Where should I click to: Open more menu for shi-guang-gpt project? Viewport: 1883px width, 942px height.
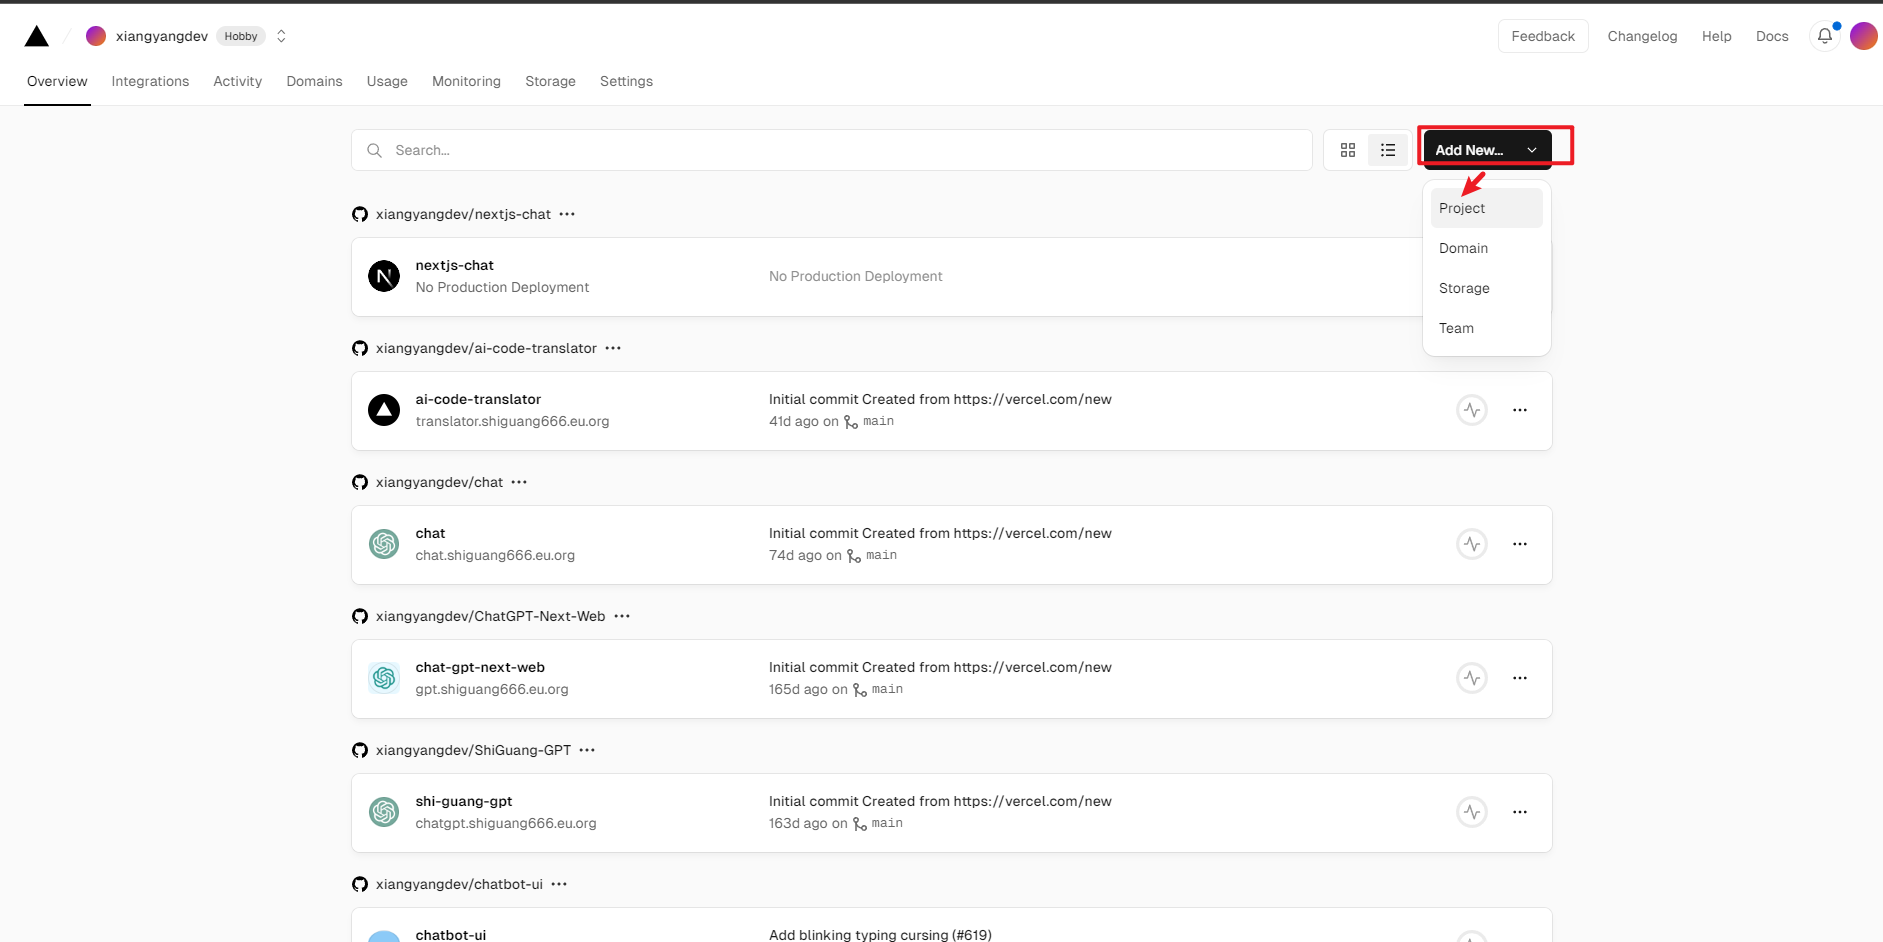1520,812
